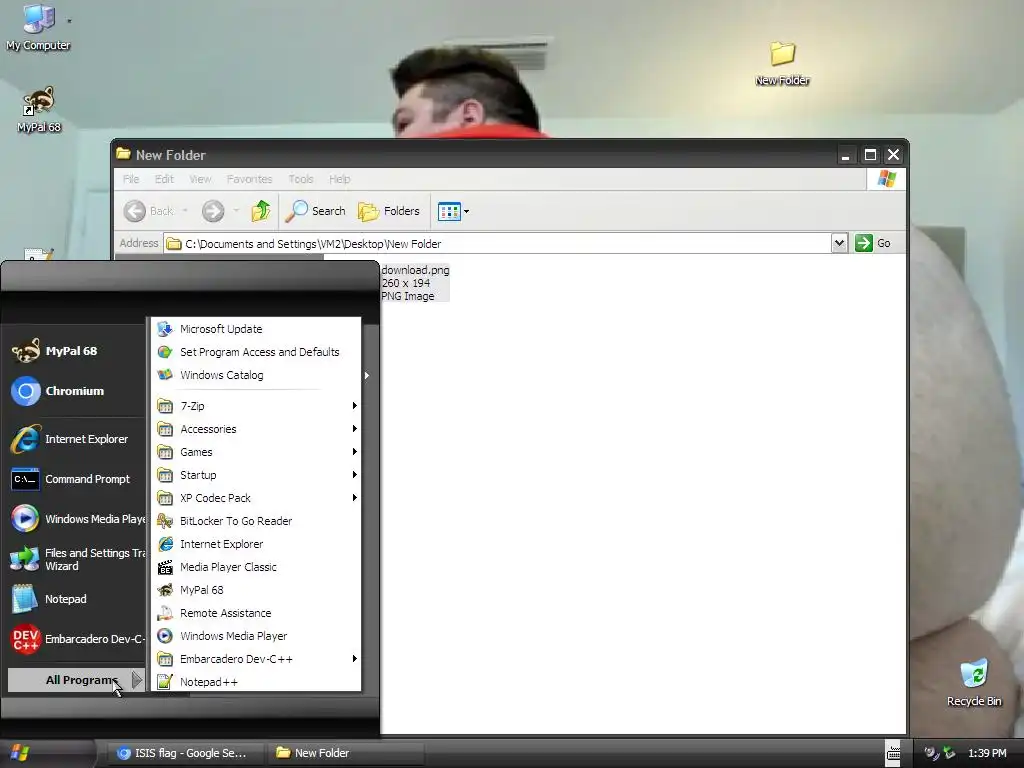Image resolution: width=1024 pixels, height=768 pixels.
Task: Expand the Games submenu
Action: click(256, 452)
